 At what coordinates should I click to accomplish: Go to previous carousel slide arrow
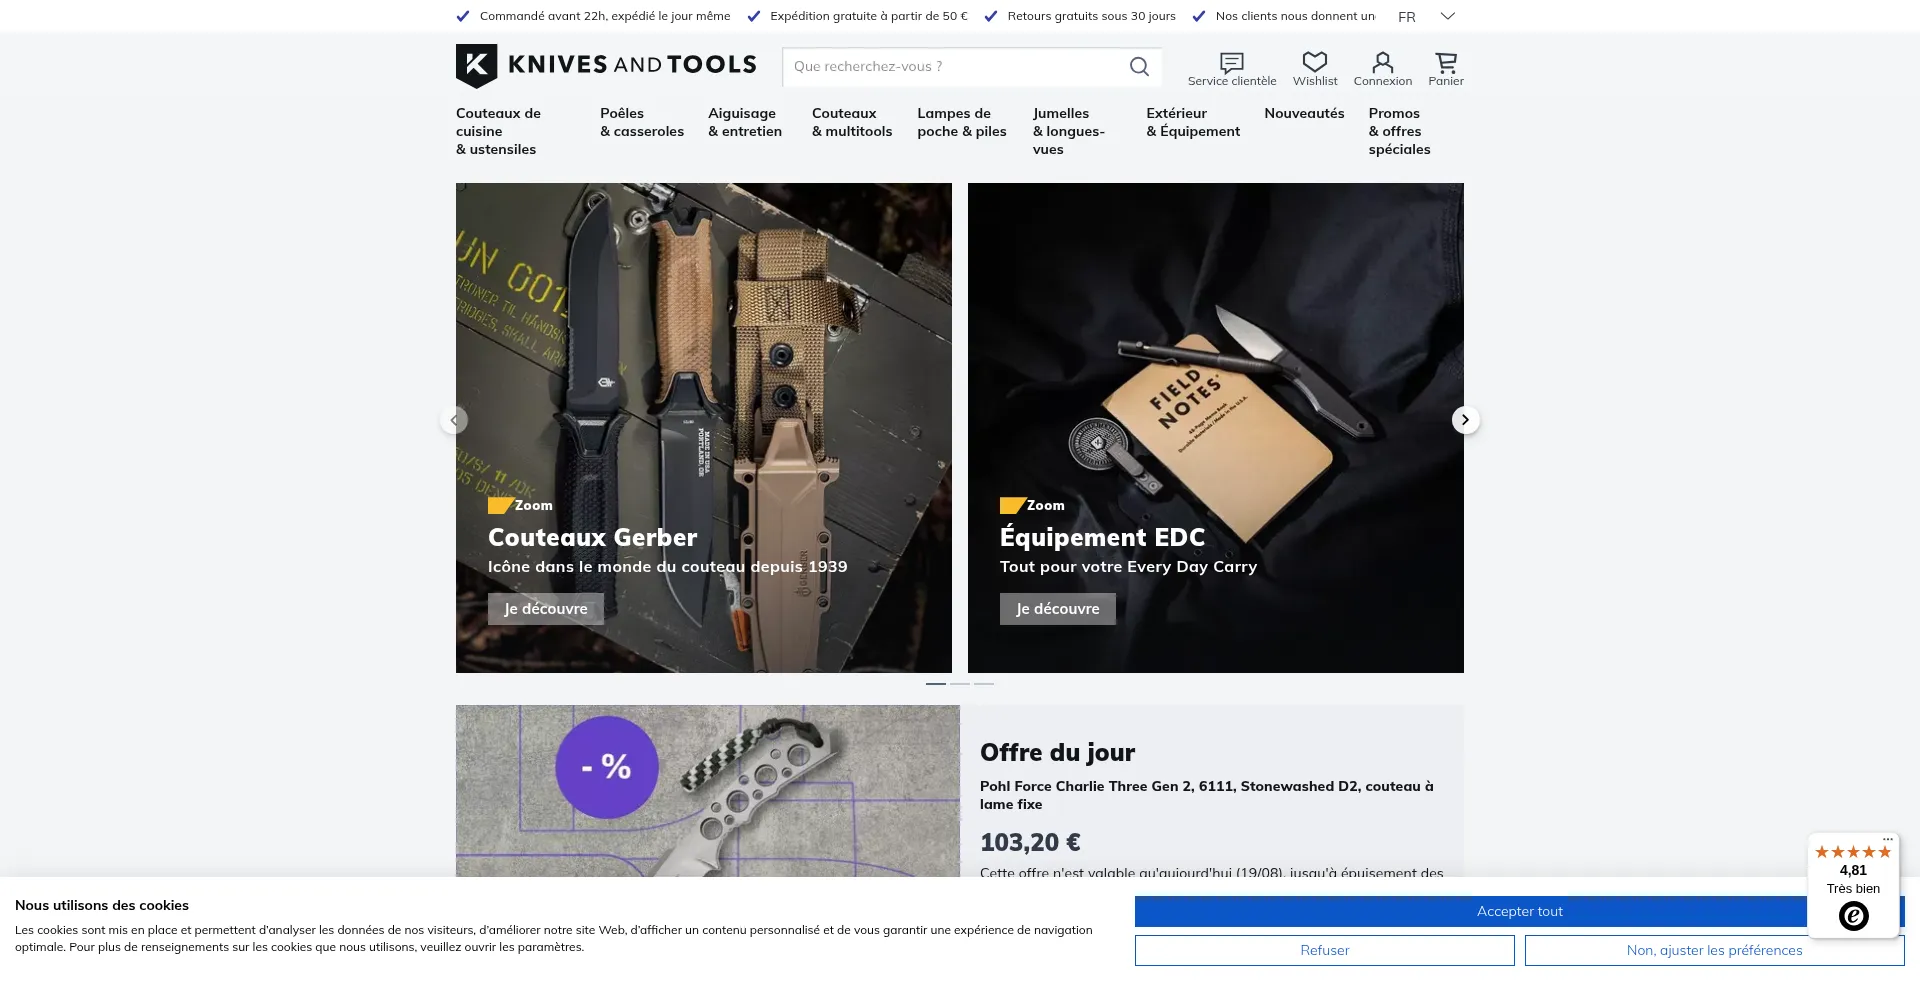tap(454, 420)
